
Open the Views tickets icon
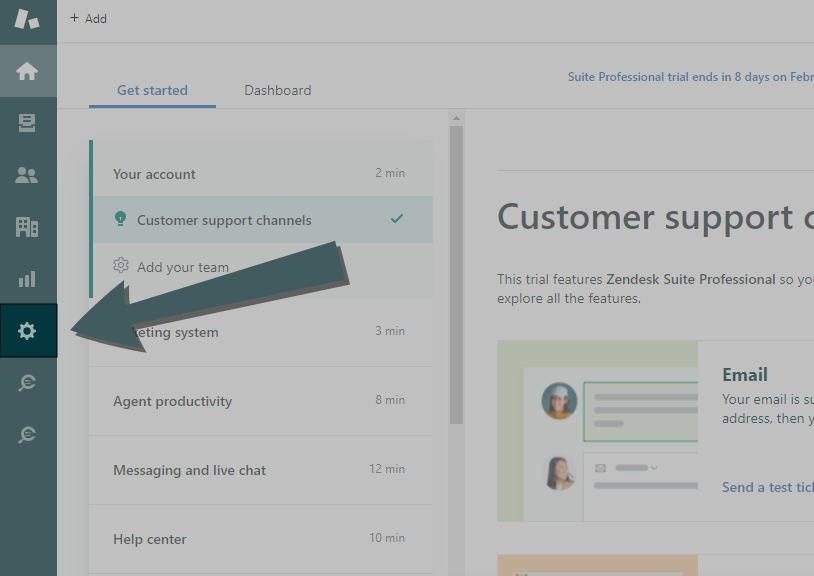27,123
